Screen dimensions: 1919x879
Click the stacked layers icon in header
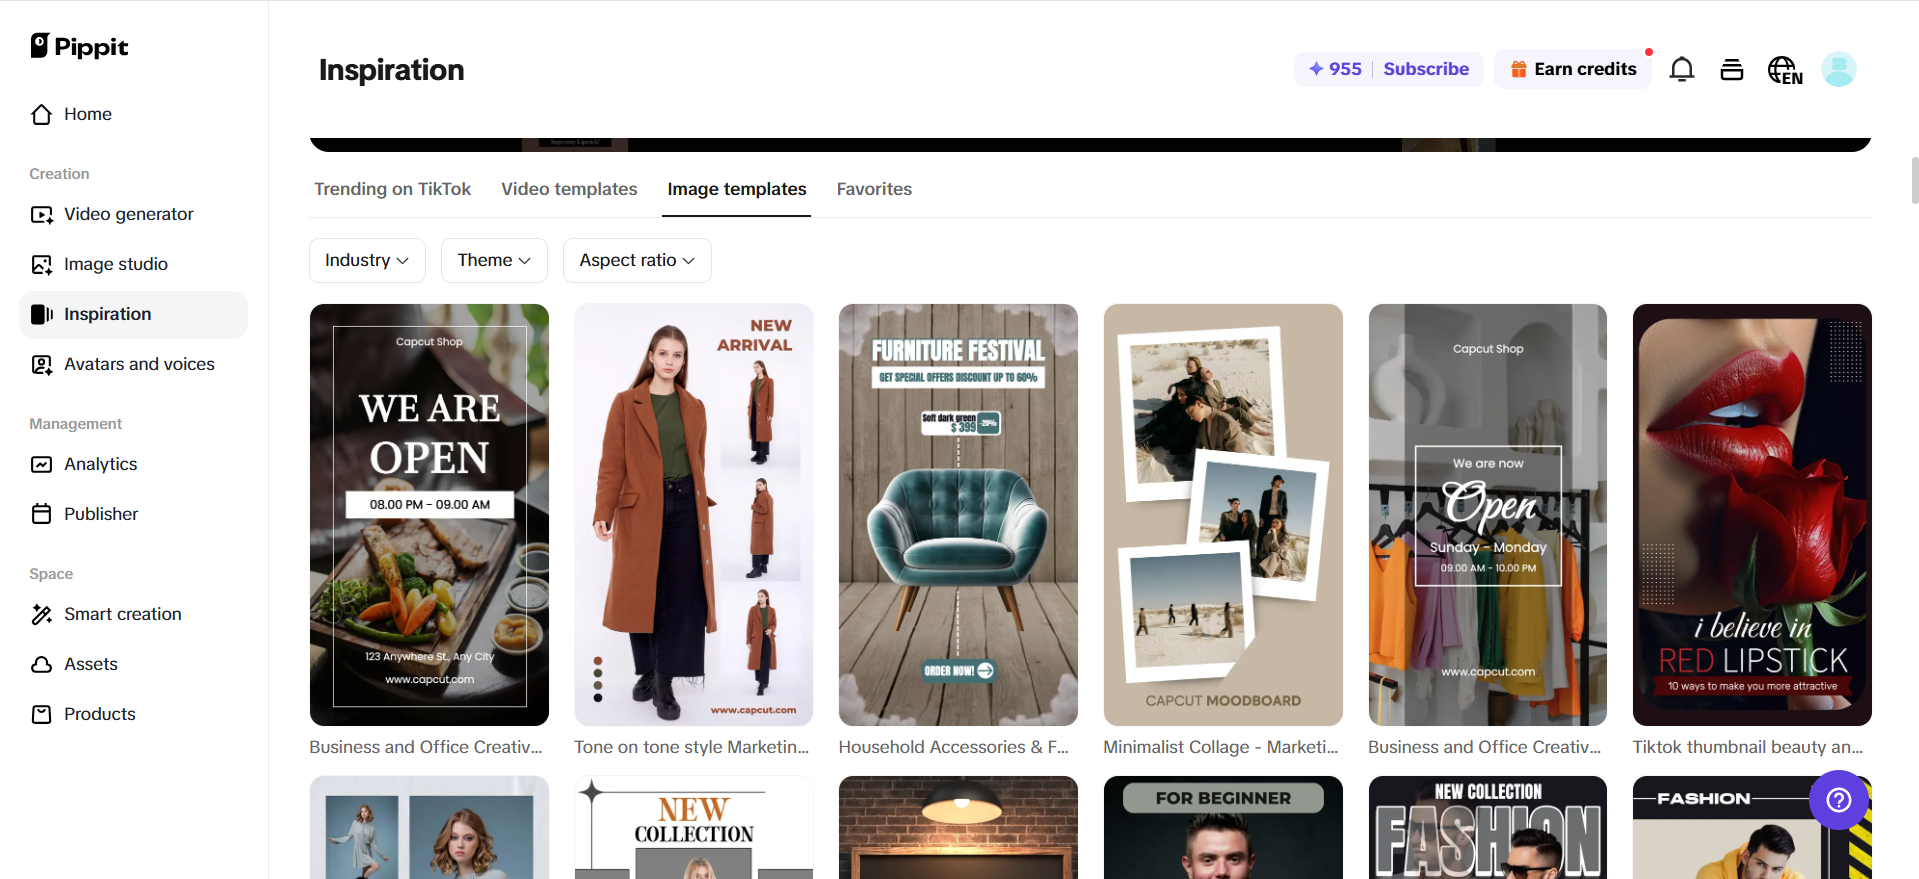(x=1732, y=69)
